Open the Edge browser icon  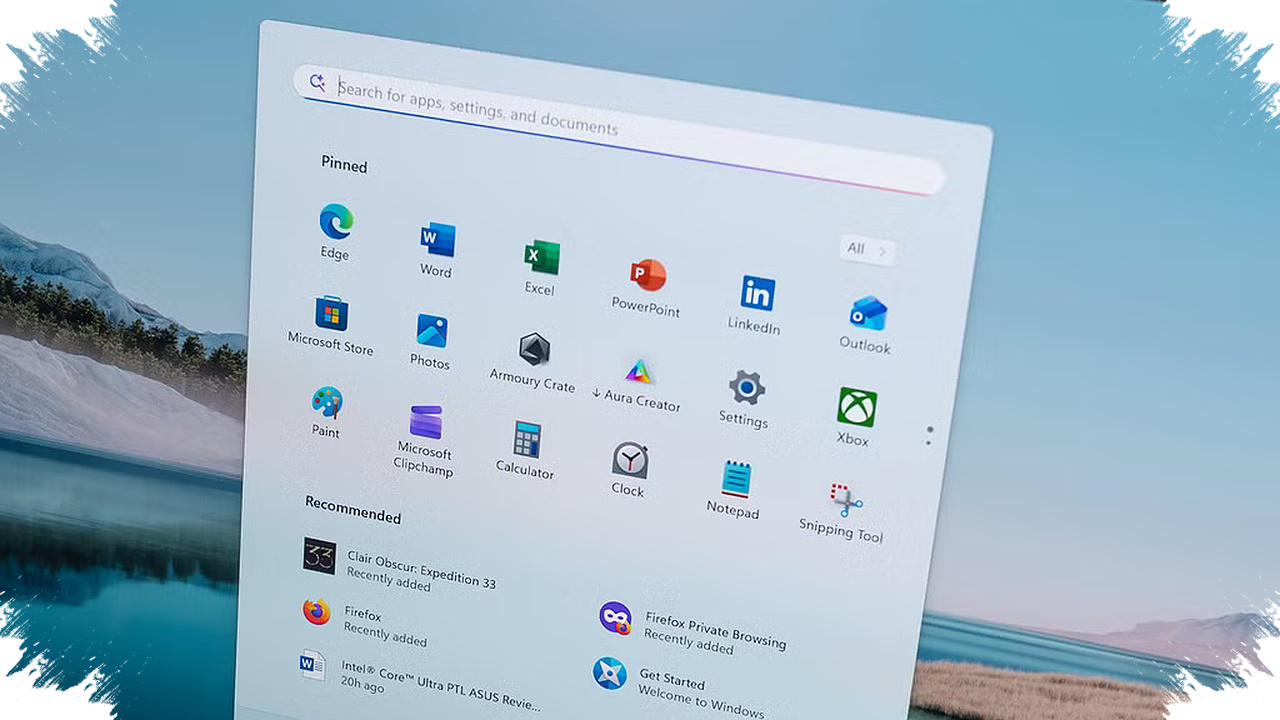[x=336, y=221]
